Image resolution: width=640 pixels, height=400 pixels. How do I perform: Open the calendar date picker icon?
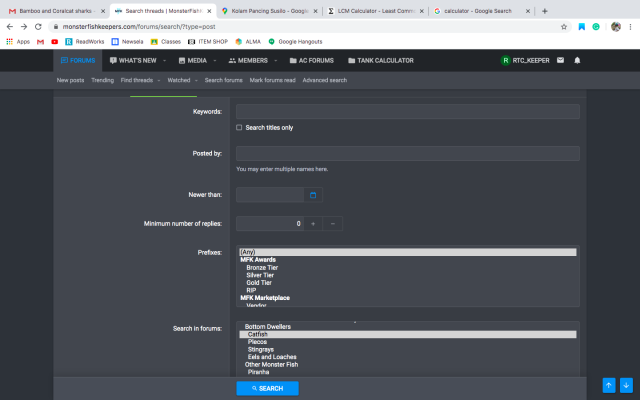tap(312, 195)
